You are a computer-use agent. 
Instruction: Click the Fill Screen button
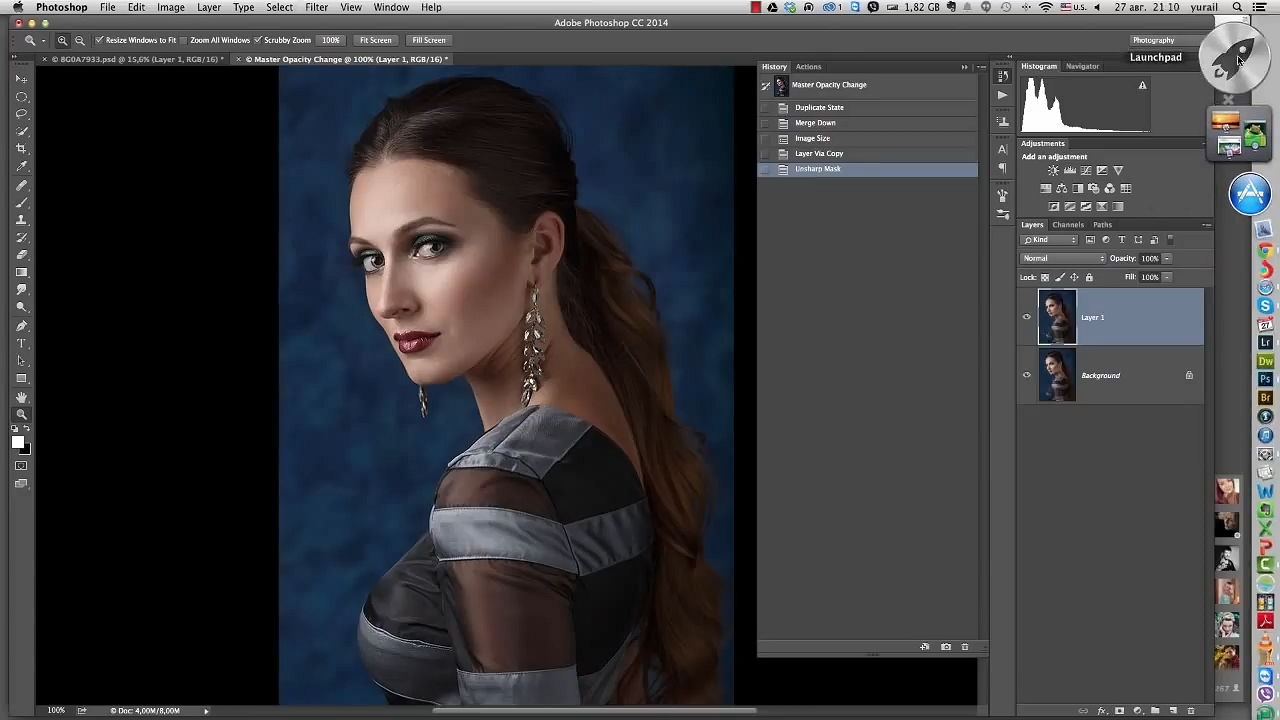pyautogui.click(x=428, y=40)
